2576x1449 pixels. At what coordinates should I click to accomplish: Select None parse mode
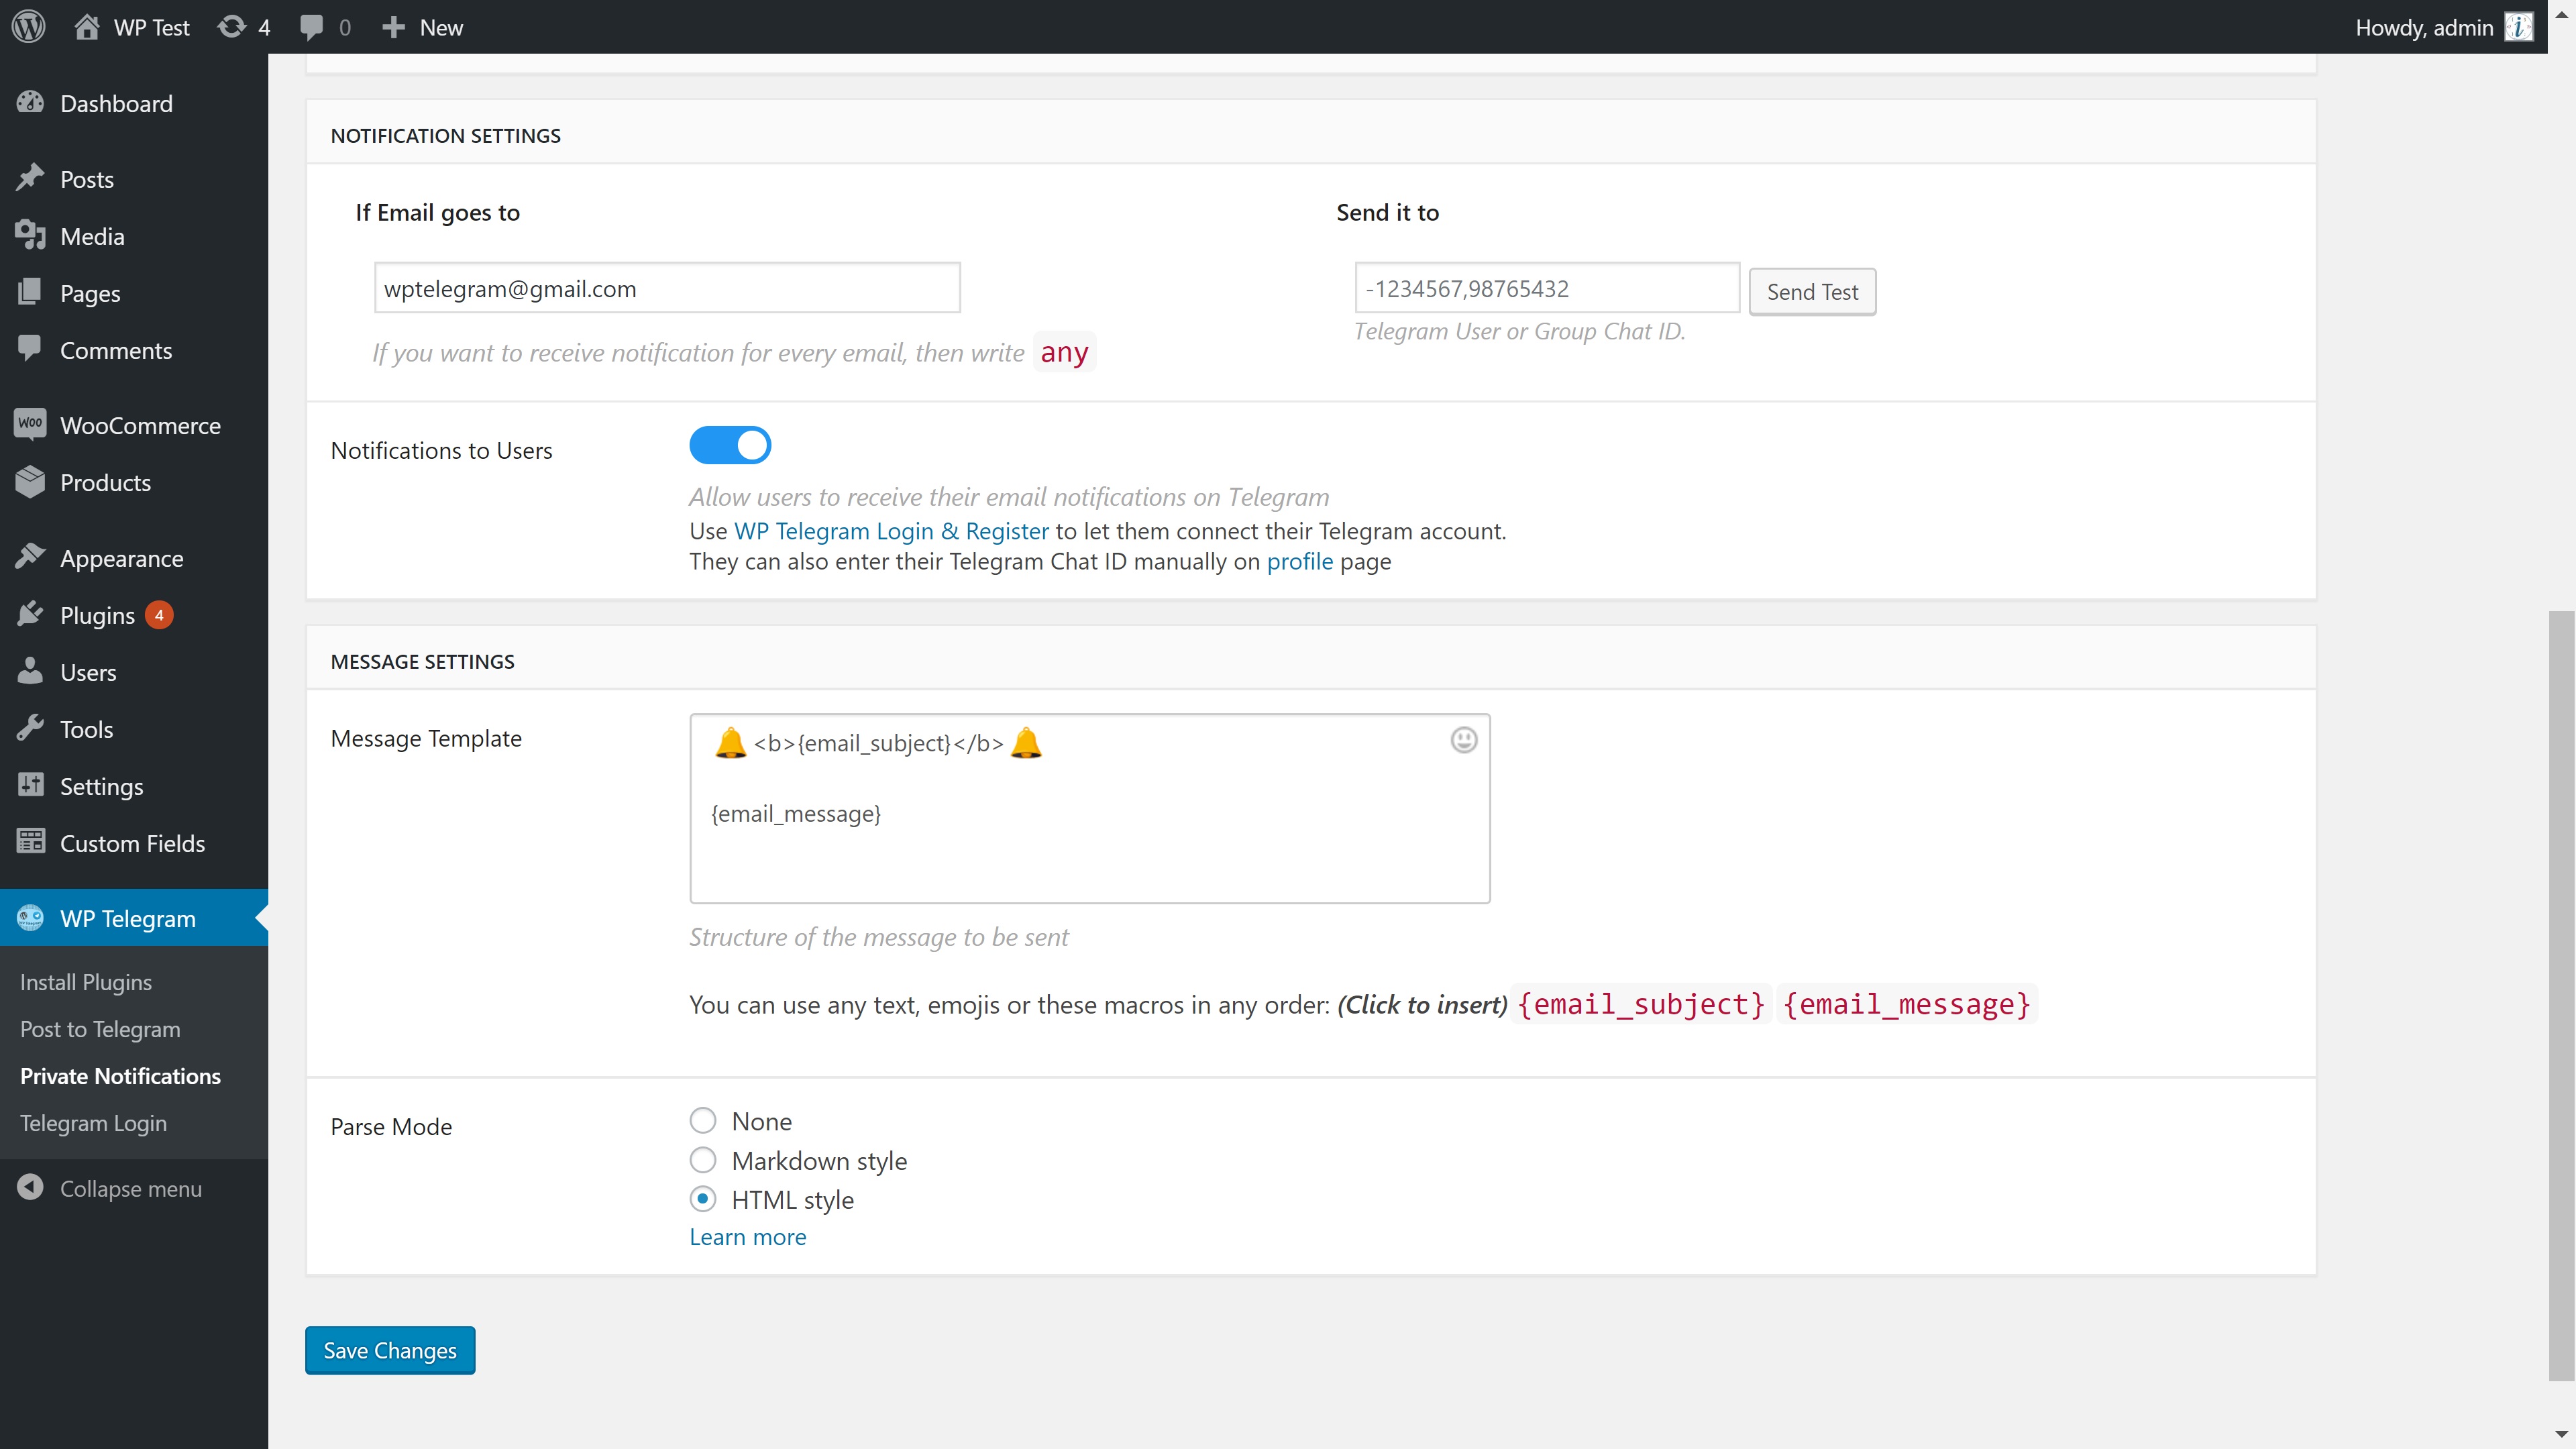(x=703, y=1120)
